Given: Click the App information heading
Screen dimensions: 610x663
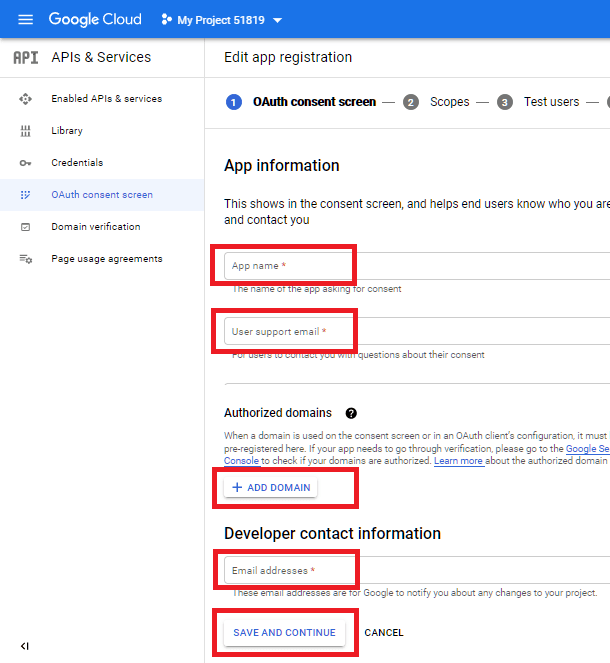Looking at the screenshot, I should point(282,165).
